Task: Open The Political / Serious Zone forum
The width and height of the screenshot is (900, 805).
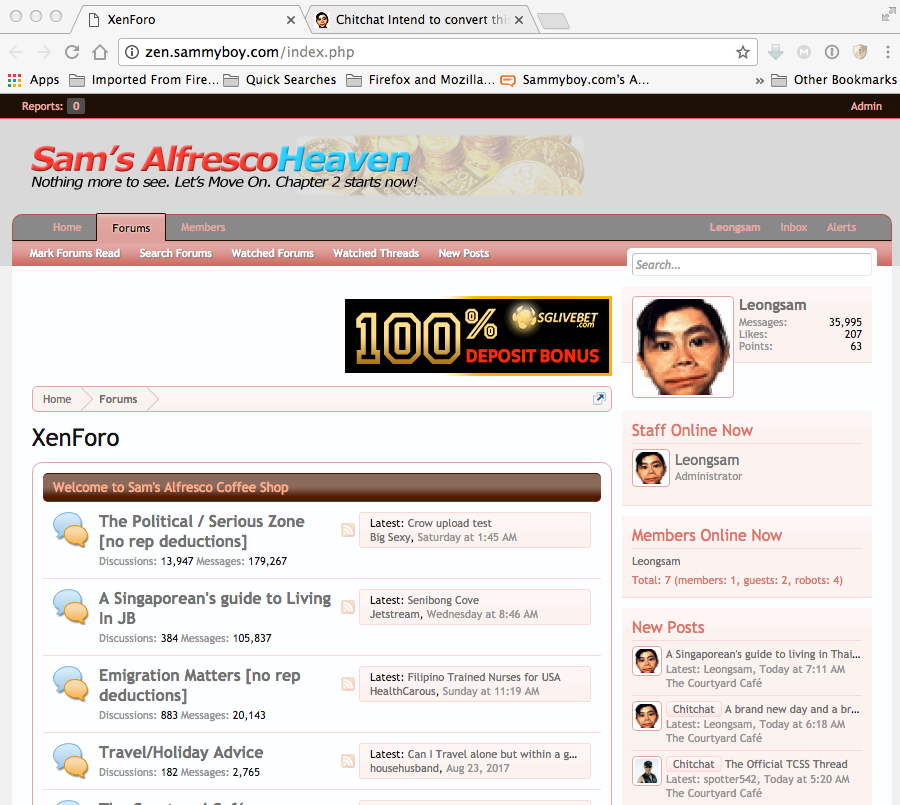Action: click(x=201, y=531)
